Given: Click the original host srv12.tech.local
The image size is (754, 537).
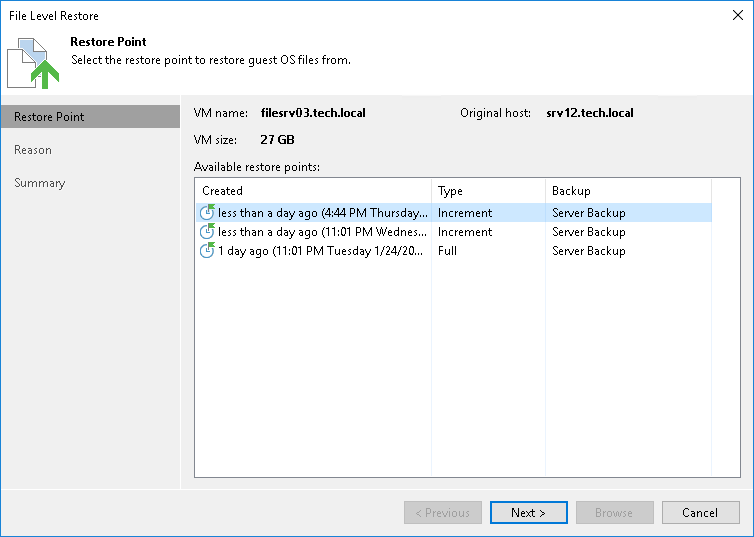Looking at the screenshot, I should [590, 113].
